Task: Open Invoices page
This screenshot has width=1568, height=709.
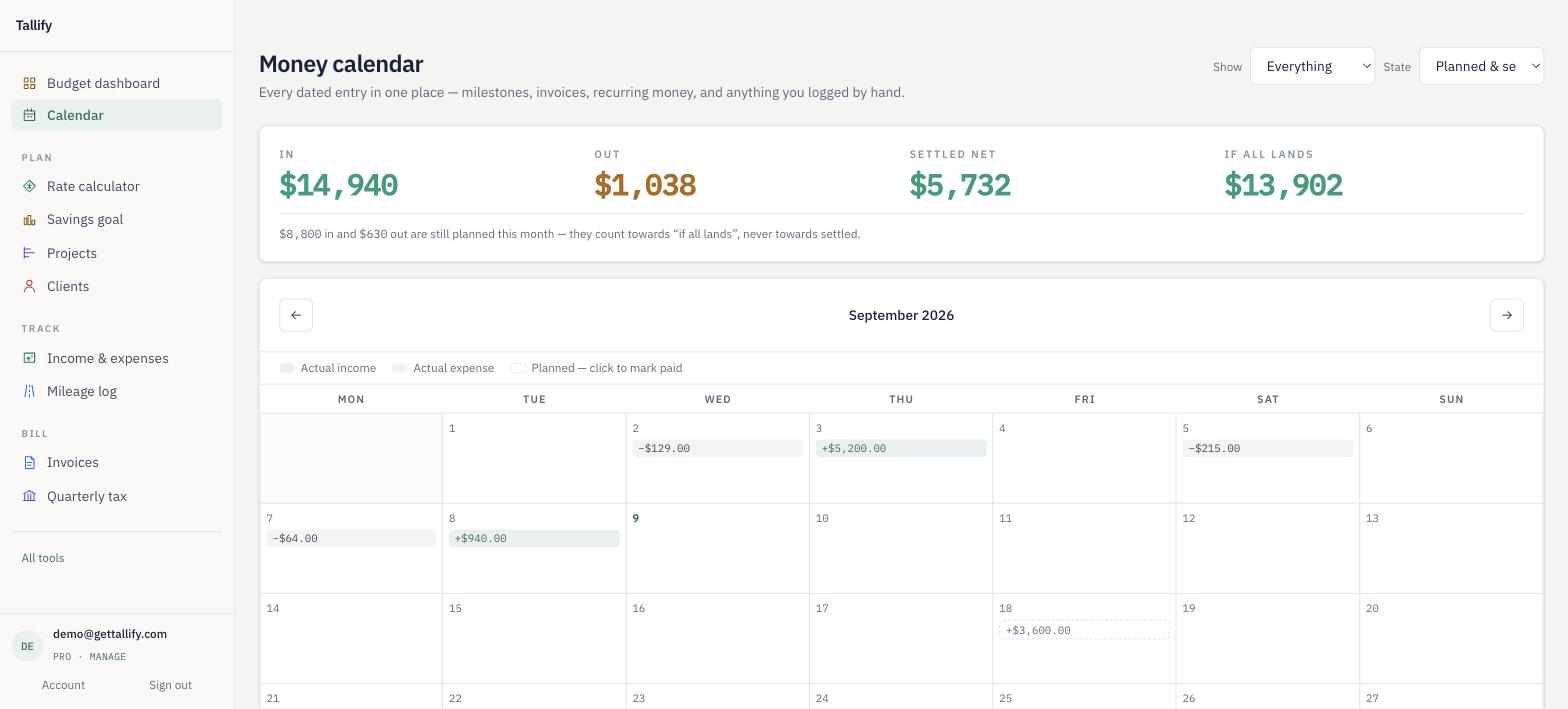Action: 117,462
